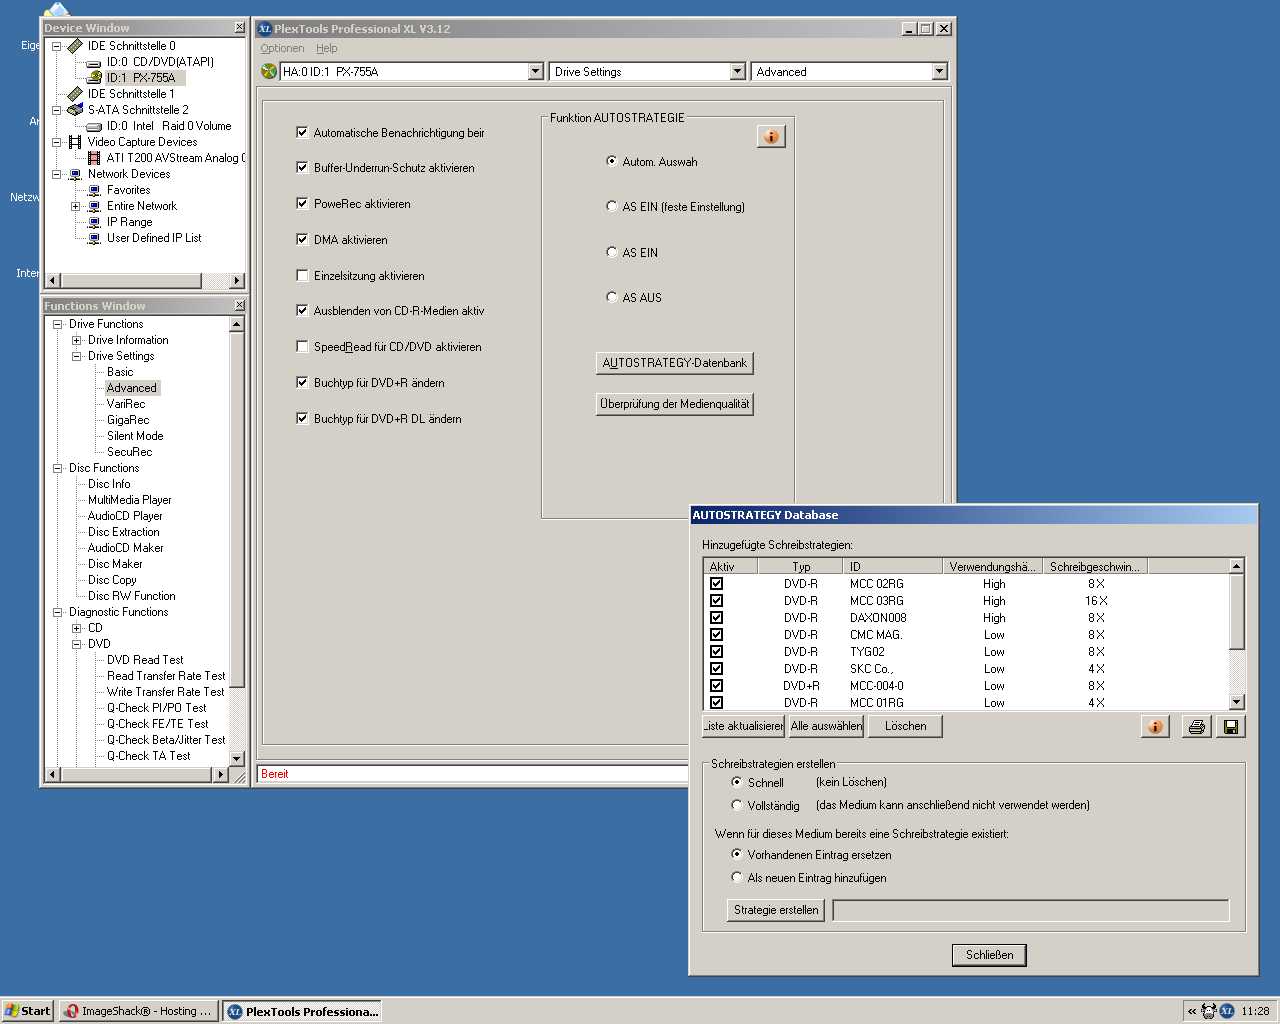1280x1024 pixels.
Task: Expand hidden system tray icons chevron
Action: pyautogui.click(x=1192, y=1011)
